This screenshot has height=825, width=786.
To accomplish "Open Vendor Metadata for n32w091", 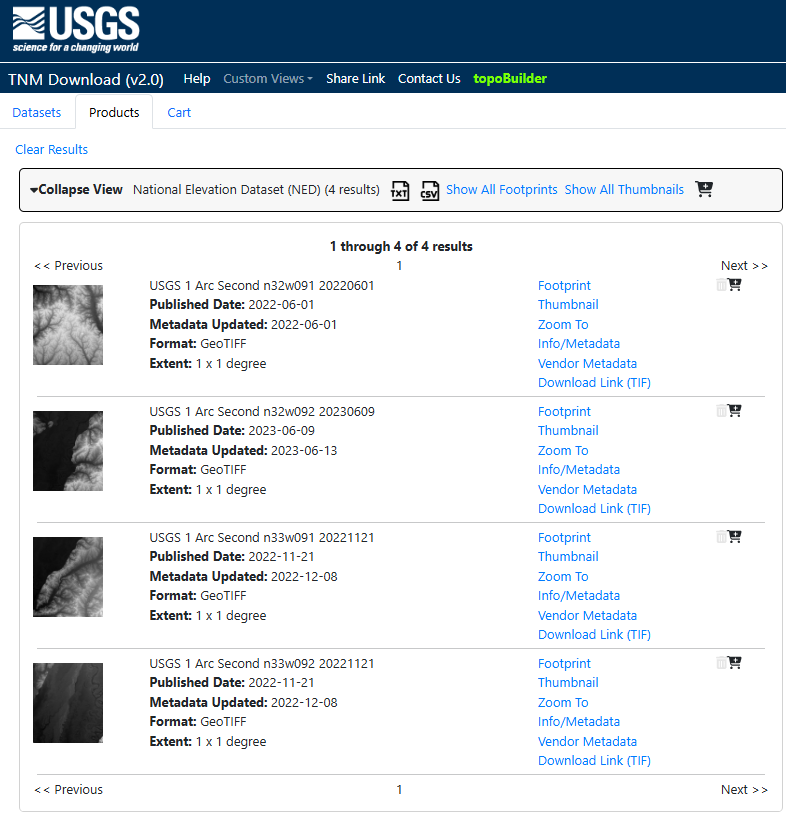I will [587, 364].
